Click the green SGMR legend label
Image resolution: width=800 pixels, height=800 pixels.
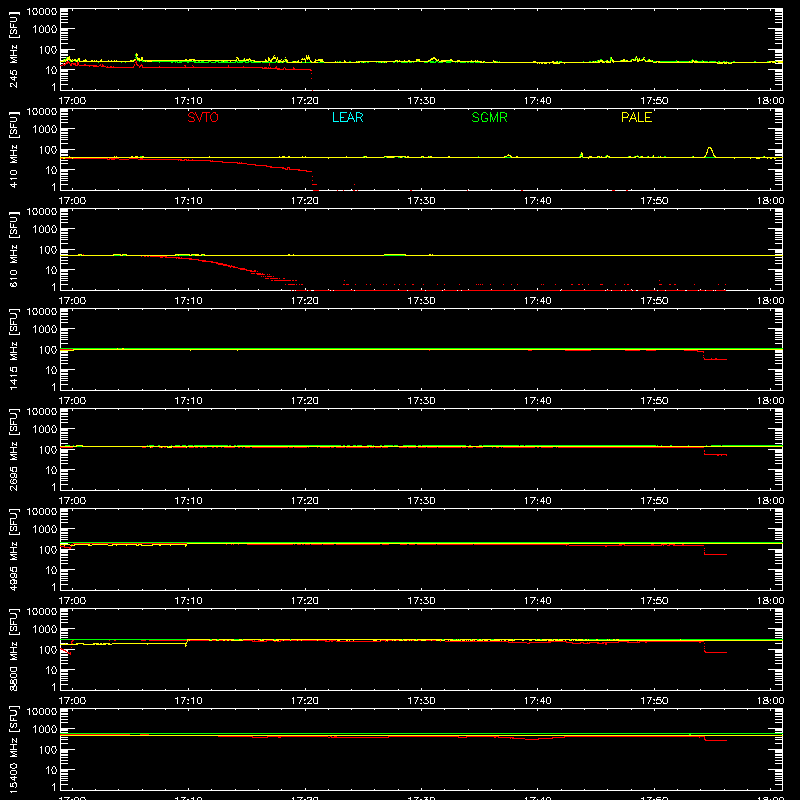(489, 117)
